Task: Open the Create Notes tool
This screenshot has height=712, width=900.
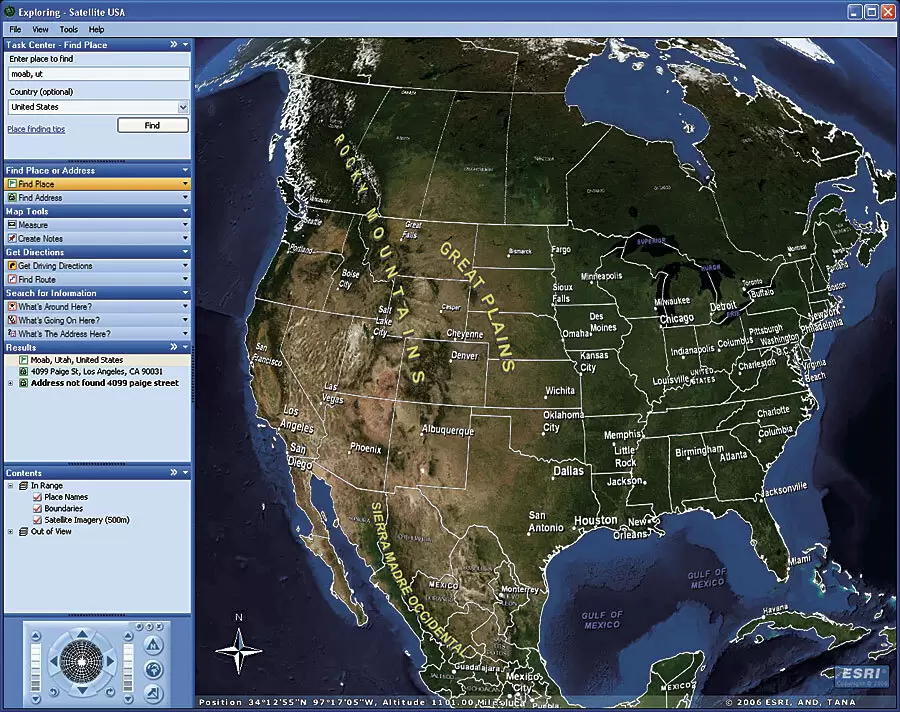Action: [98, 238]
